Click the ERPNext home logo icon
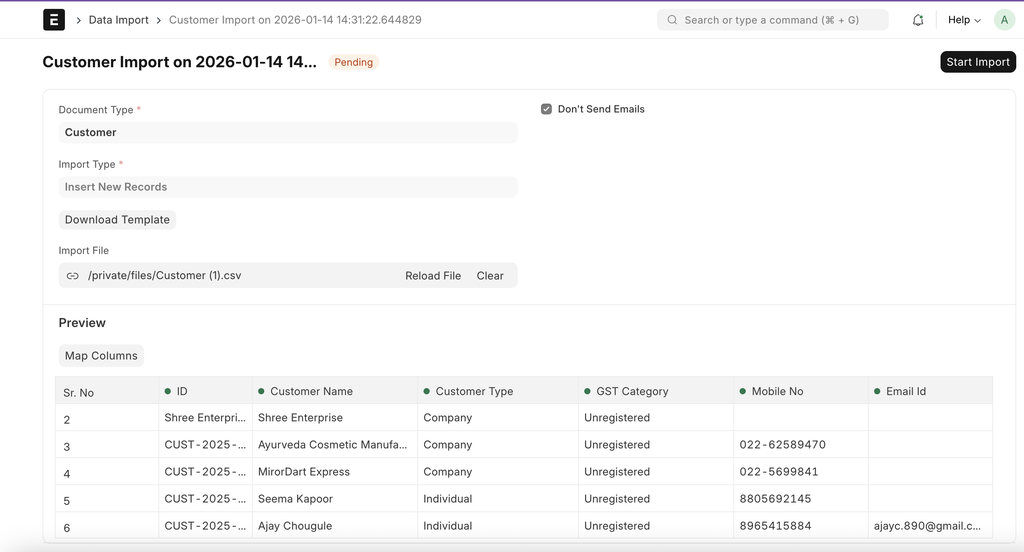 (x=54, y=20)
